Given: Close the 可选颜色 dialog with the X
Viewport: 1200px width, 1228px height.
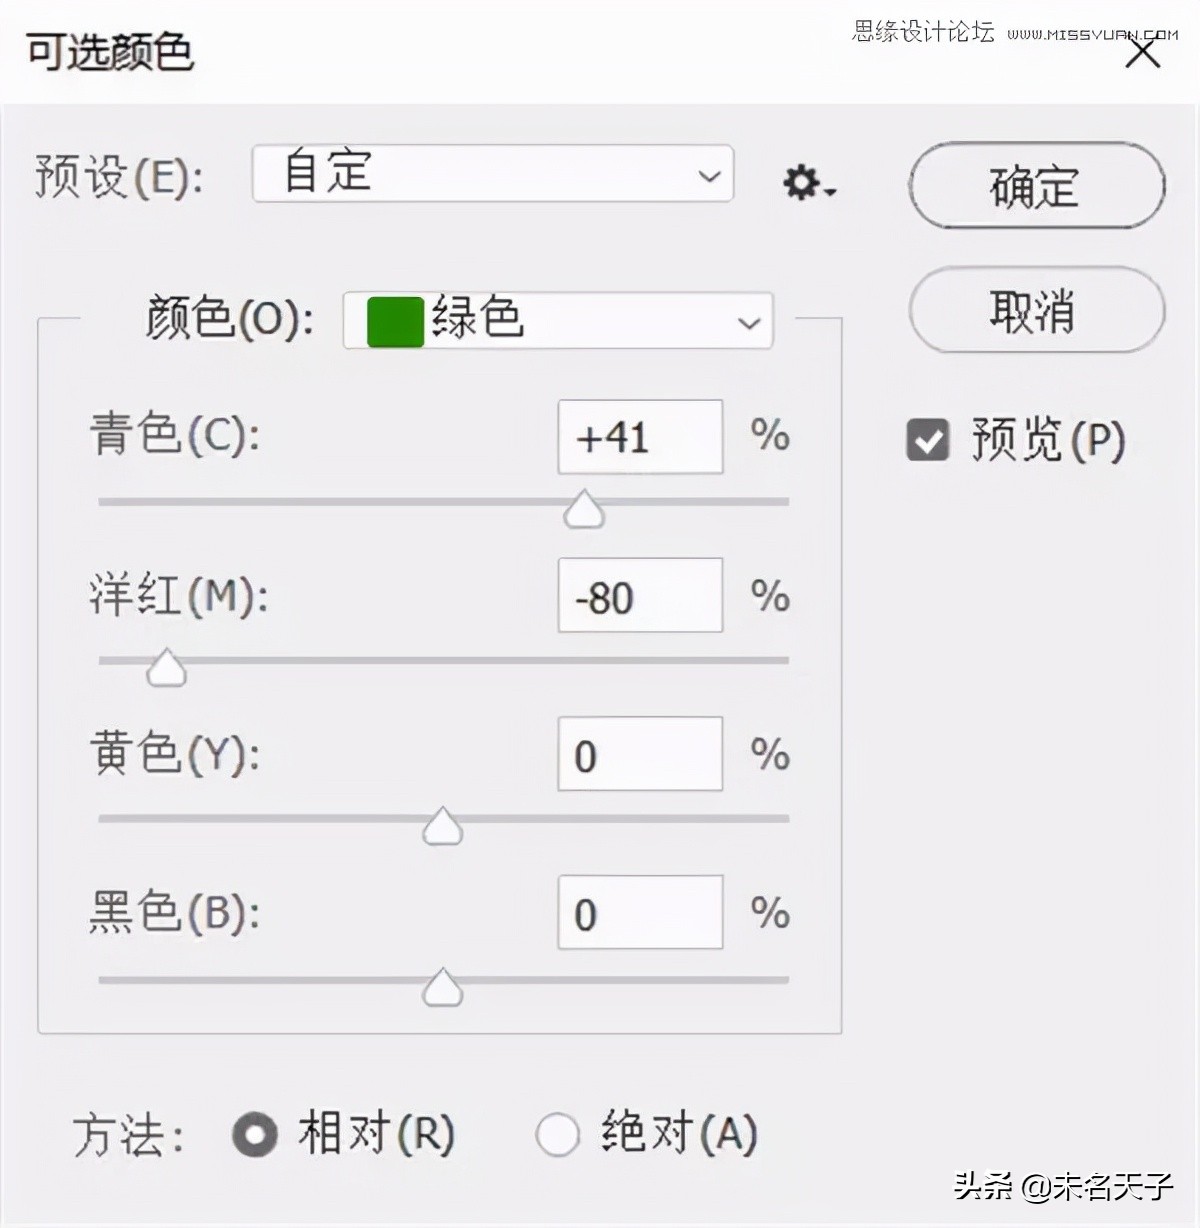Looking at the screenshot, I should (1143, 52).
